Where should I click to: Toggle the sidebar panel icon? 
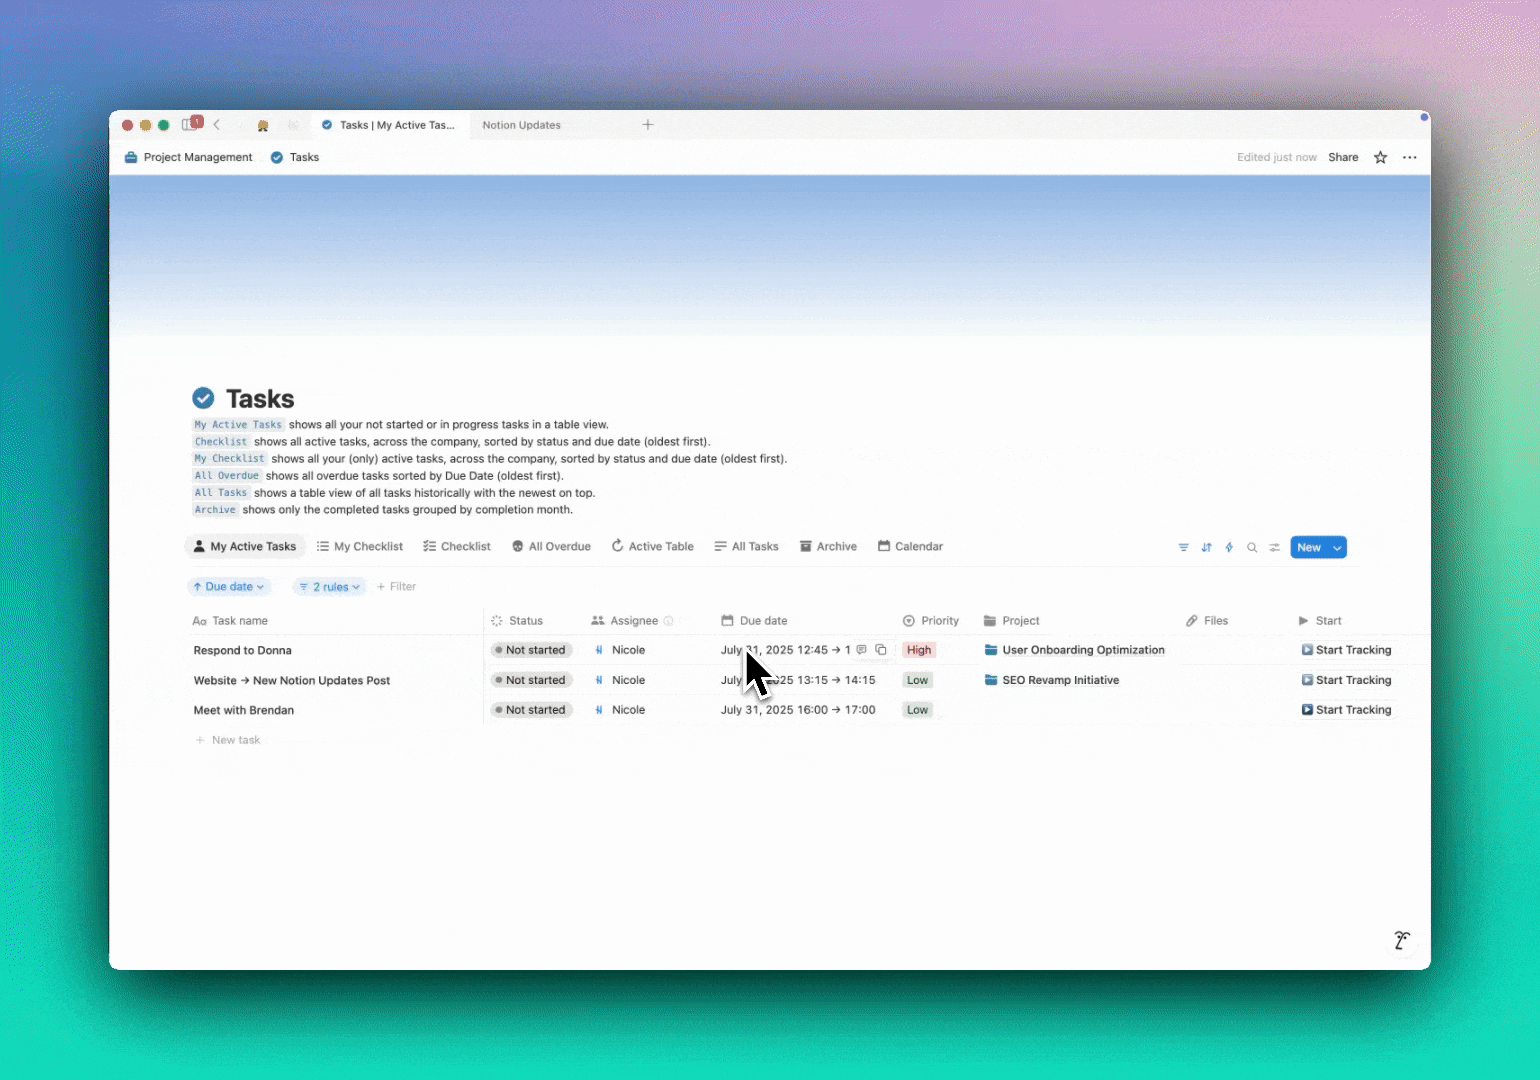pyautogui.click(x=190, y=125)
